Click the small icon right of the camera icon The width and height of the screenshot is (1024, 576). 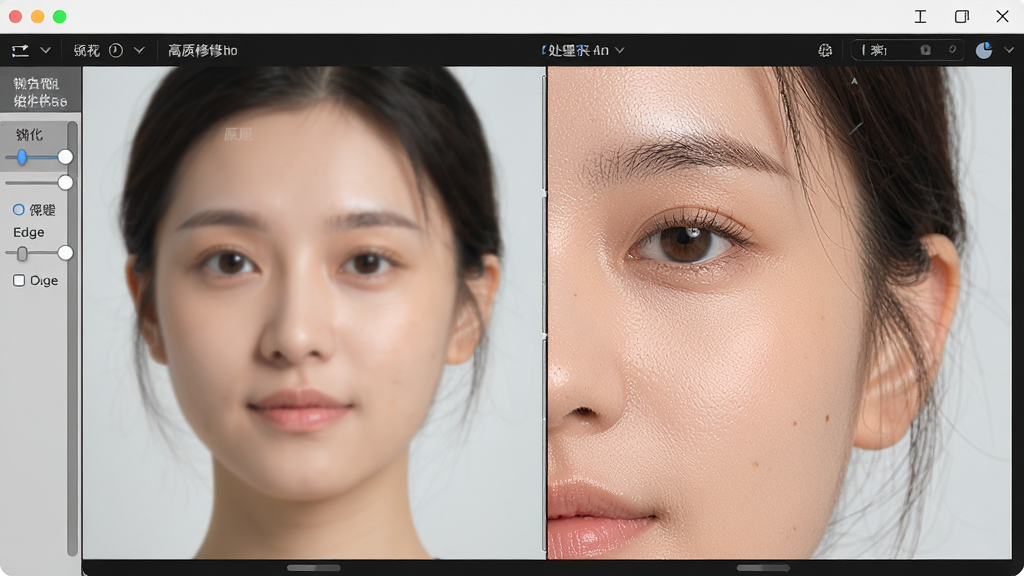point(952,50)
